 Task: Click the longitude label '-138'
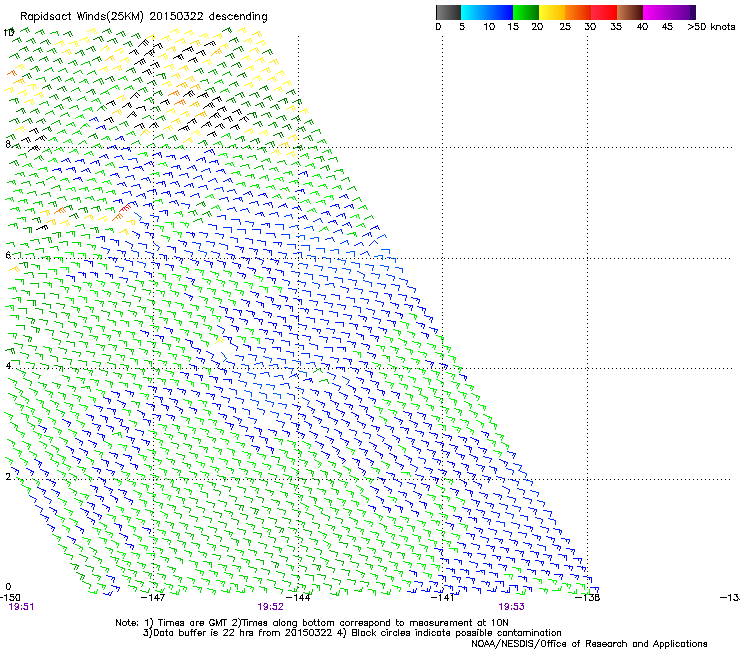[x=588, y=597]
